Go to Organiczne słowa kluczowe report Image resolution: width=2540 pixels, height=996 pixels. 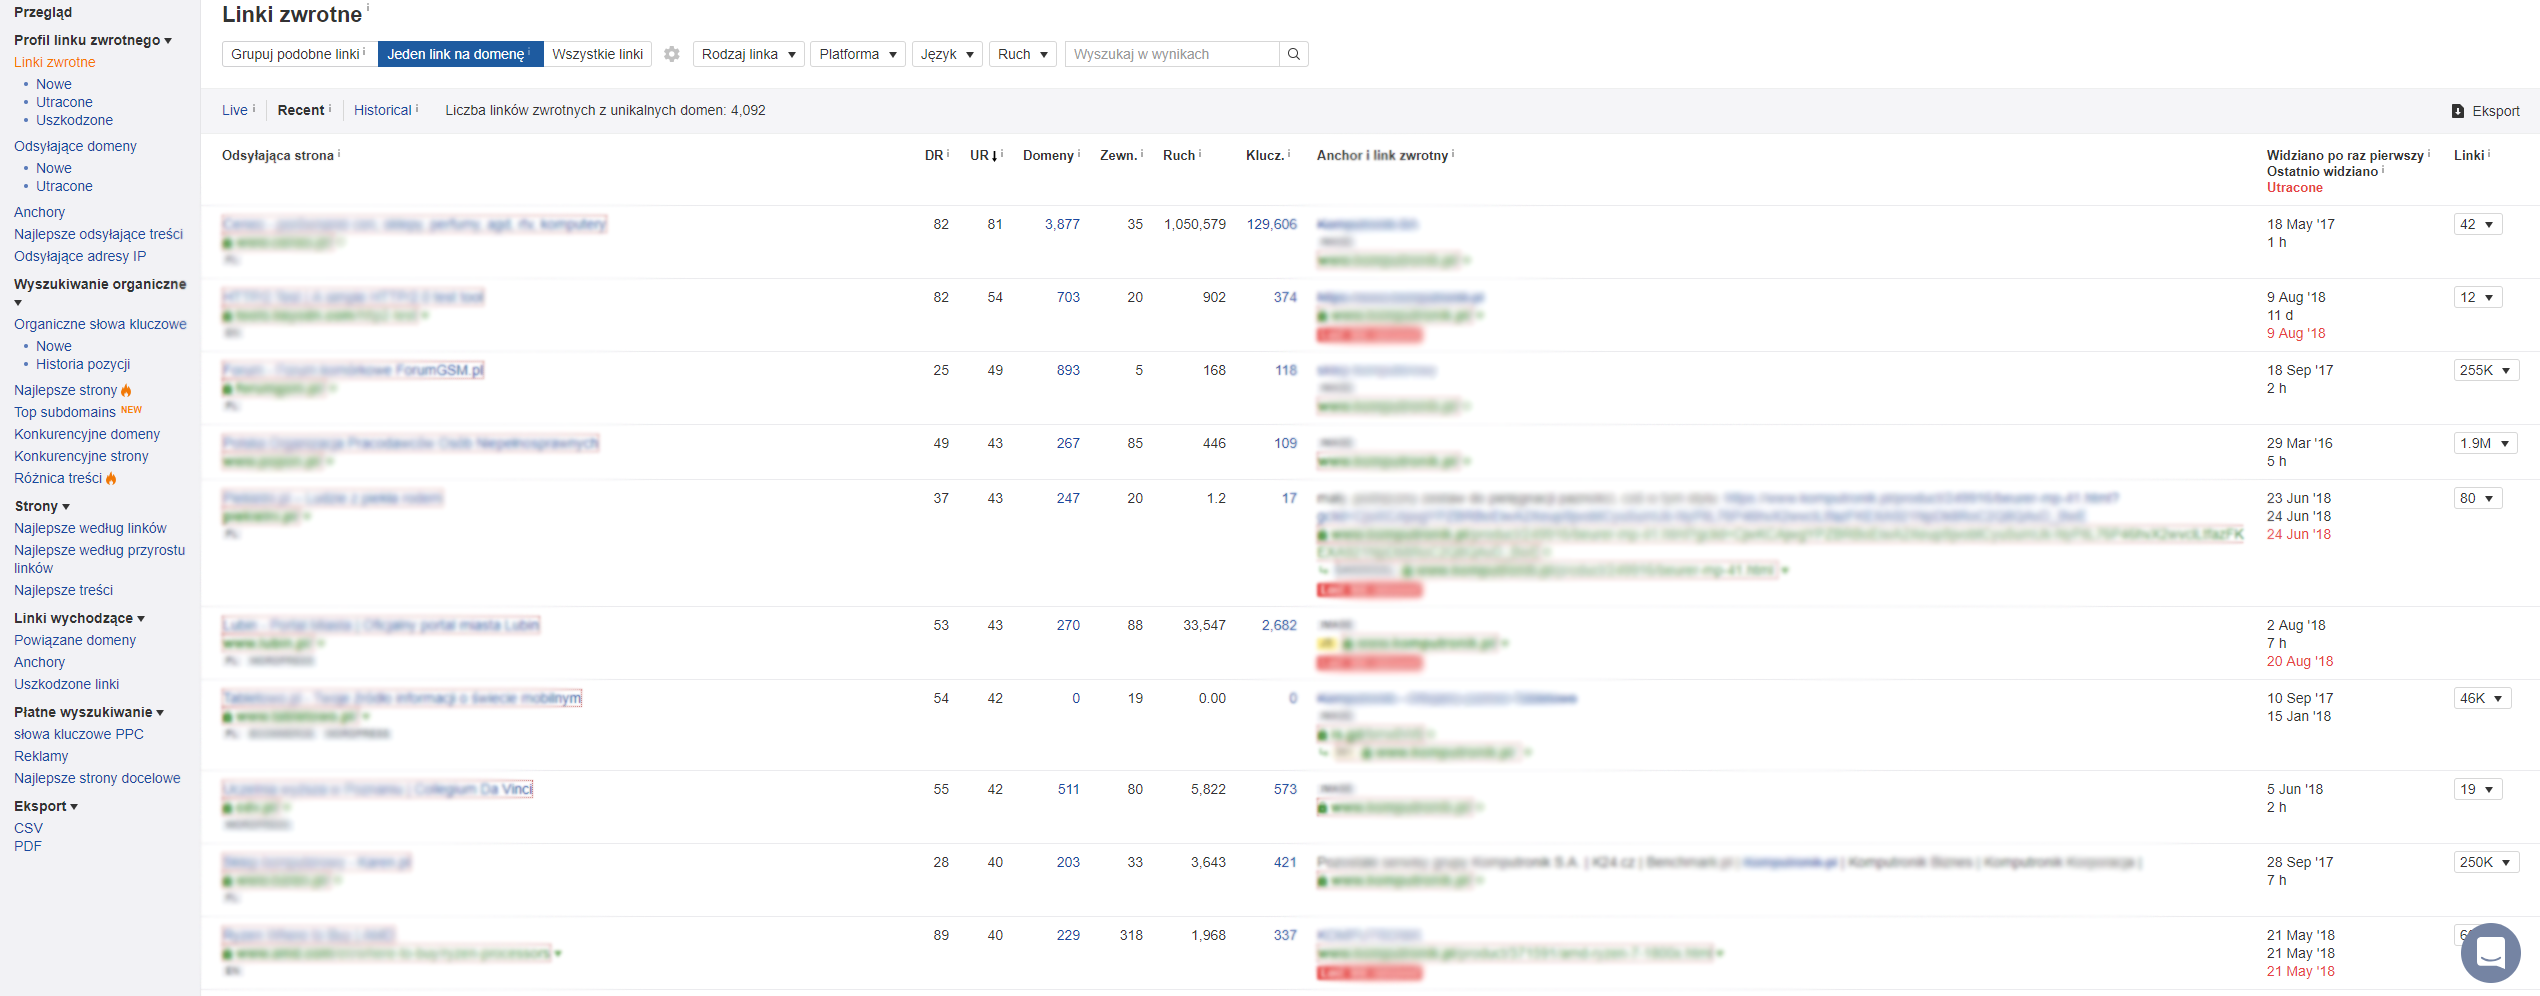click(100, 324)
